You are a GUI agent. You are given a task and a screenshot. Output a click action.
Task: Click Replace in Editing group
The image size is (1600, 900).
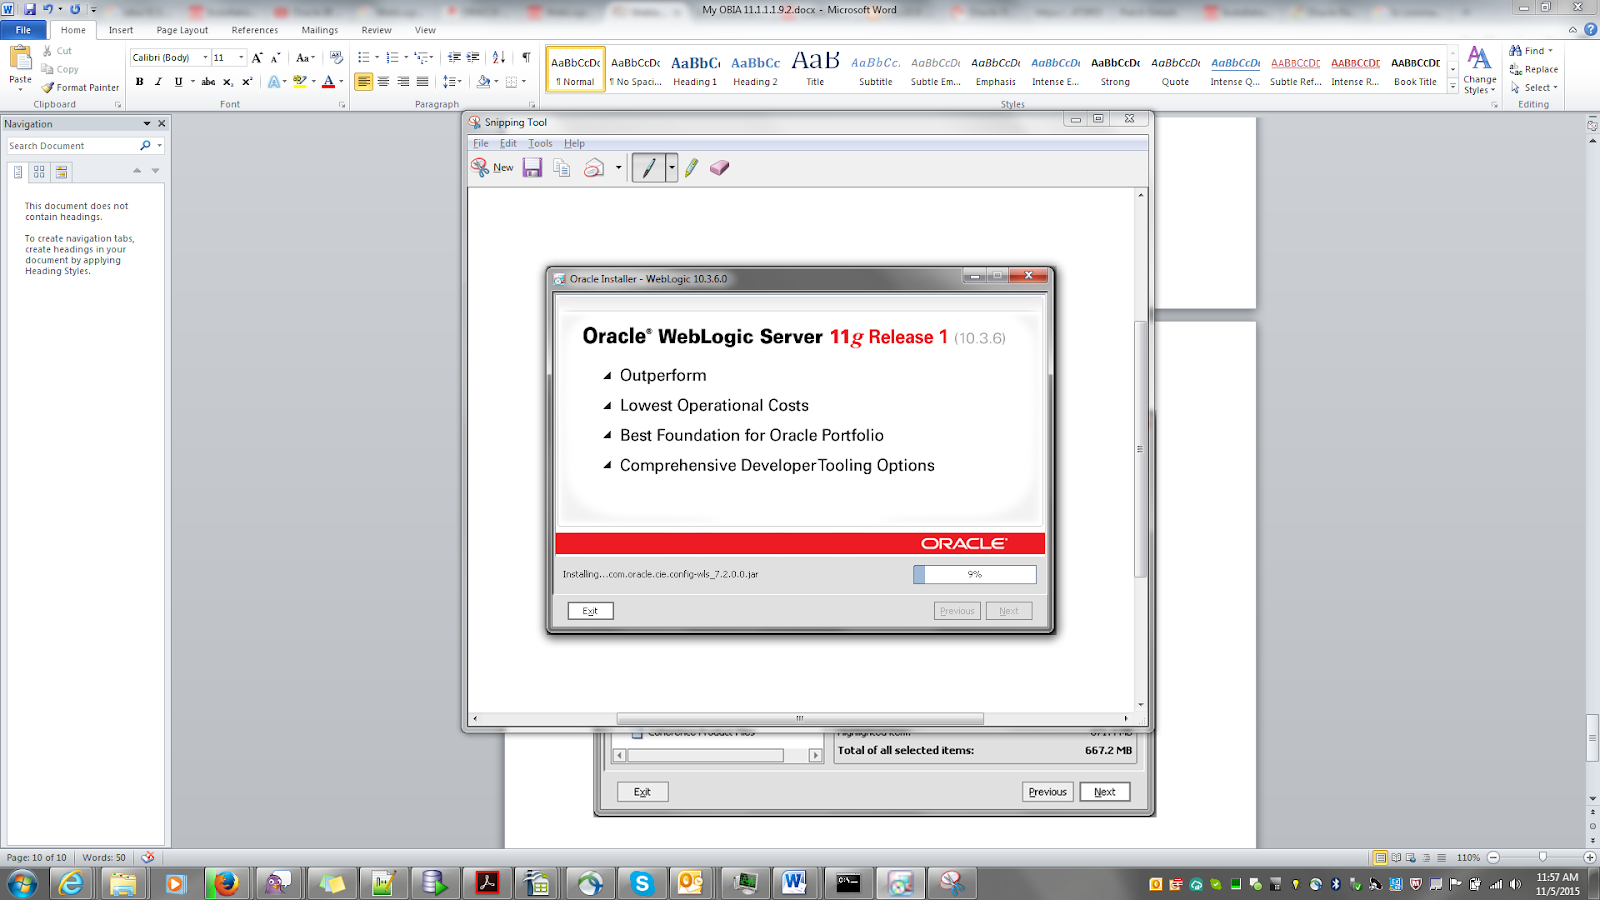(x=1535, y=70)
